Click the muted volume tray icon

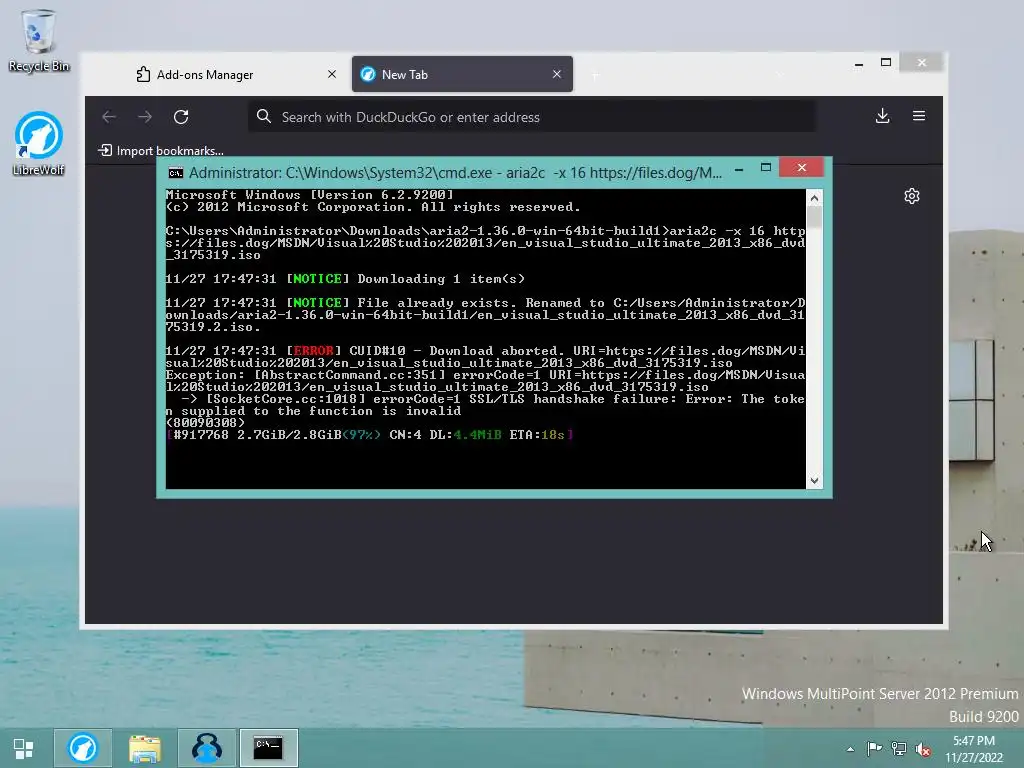coord(923,749)
